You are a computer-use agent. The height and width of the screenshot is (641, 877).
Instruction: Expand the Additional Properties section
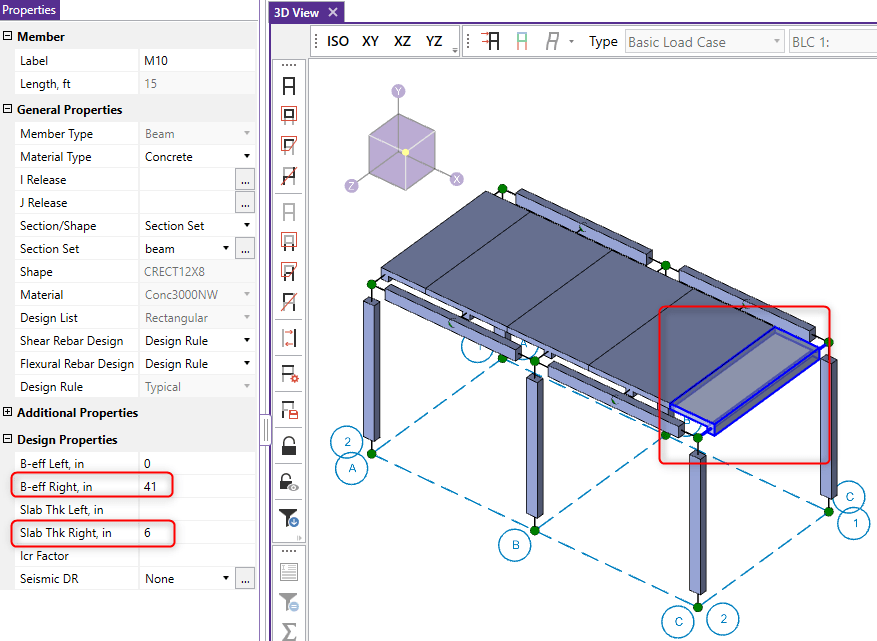click(x=8, y=412)
